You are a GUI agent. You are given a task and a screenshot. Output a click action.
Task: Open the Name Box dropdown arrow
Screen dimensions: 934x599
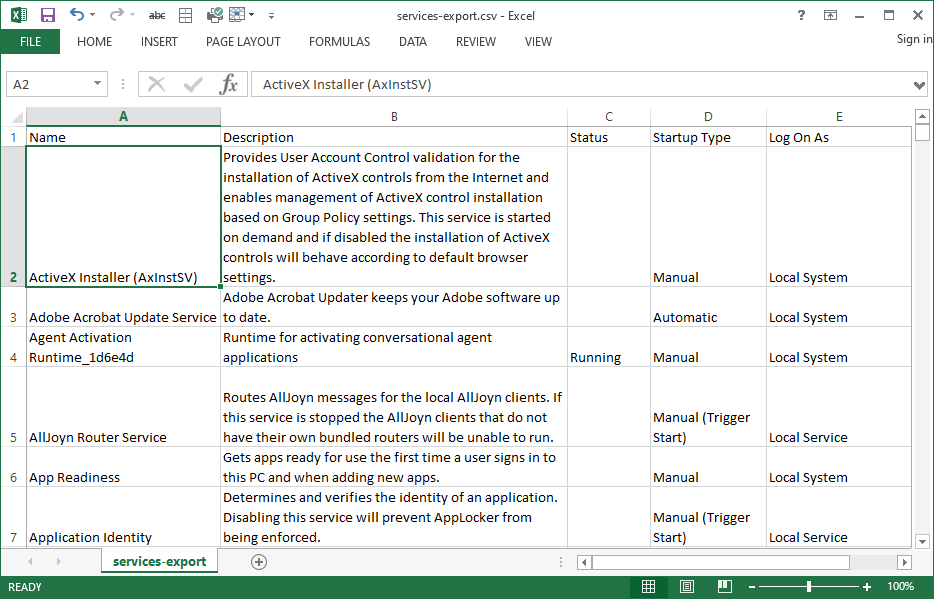[97, 84]
